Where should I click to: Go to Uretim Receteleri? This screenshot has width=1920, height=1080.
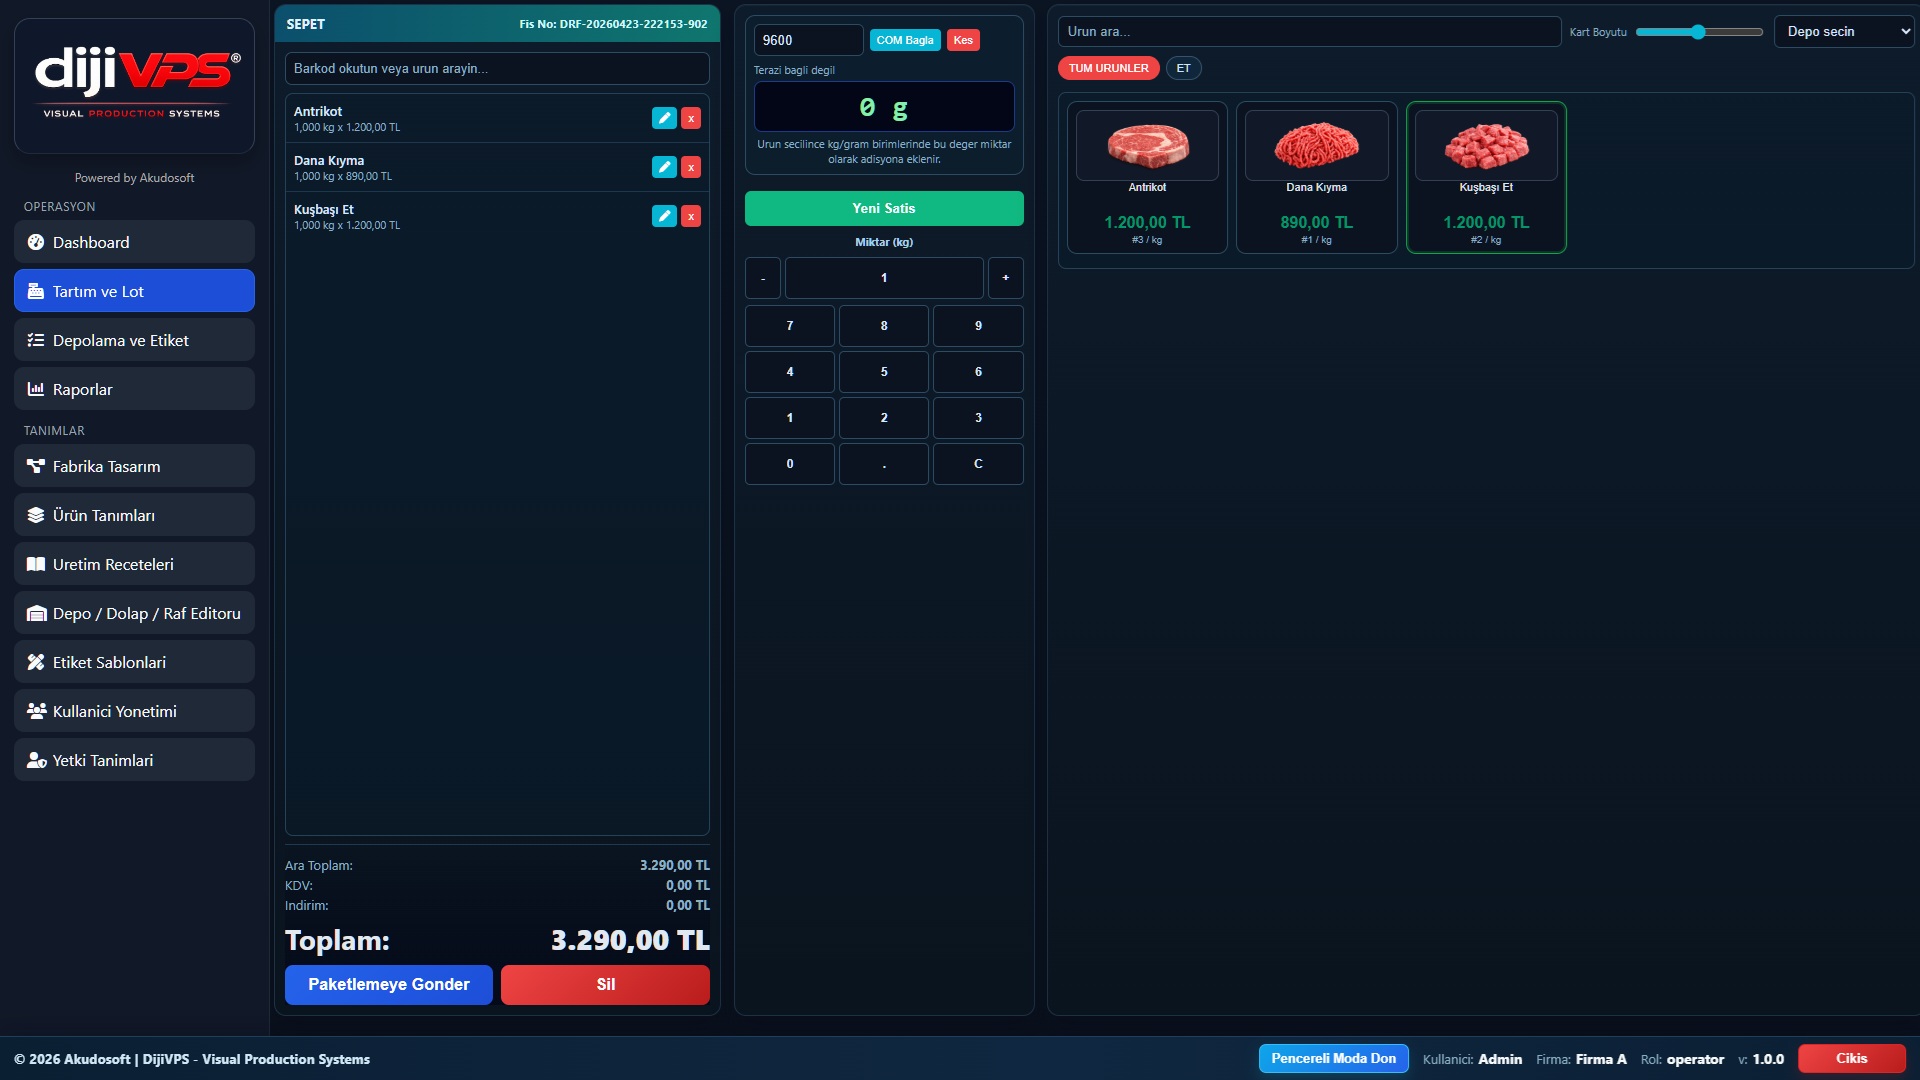point(134,564)
